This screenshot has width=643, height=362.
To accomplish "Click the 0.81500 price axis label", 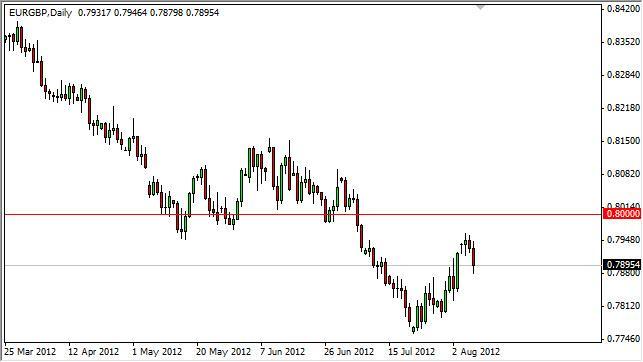I will (623, 141).
